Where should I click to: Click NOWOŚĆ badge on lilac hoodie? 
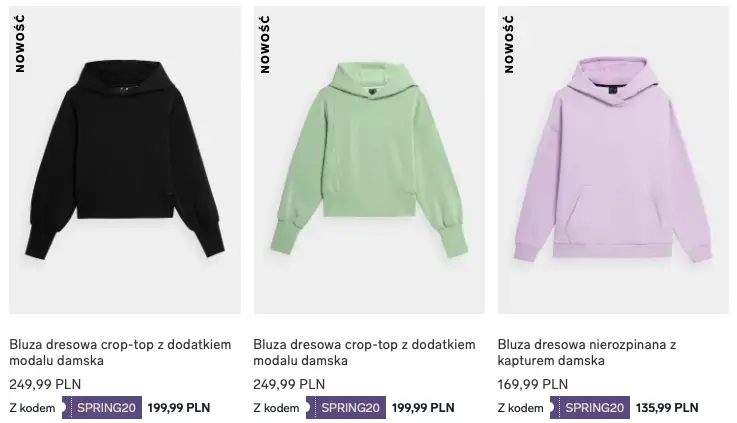click(509, 44)
